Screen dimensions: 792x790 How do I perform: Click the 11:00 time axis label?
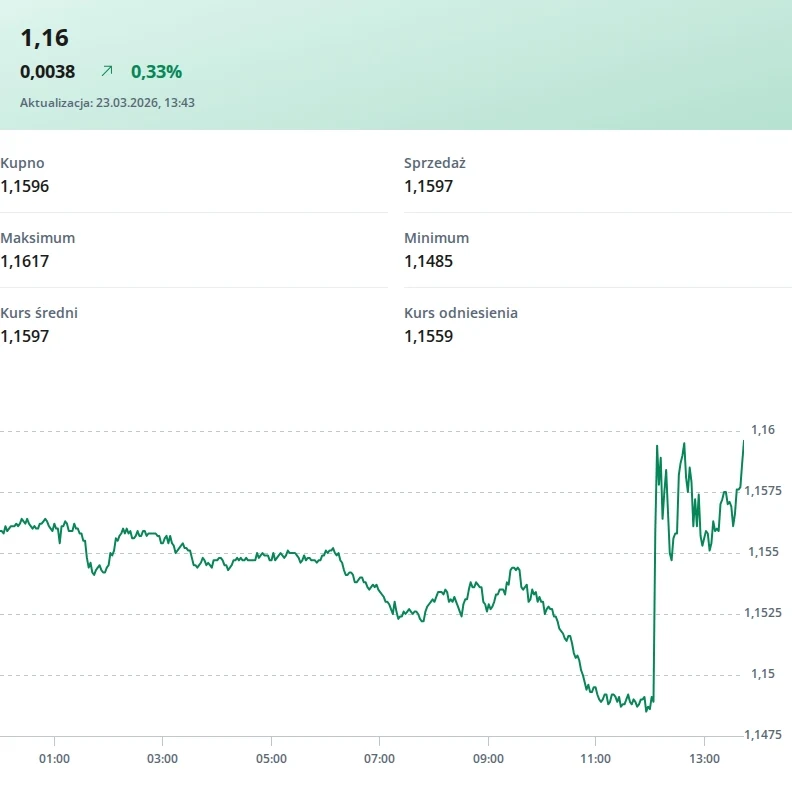click(596, 758)
